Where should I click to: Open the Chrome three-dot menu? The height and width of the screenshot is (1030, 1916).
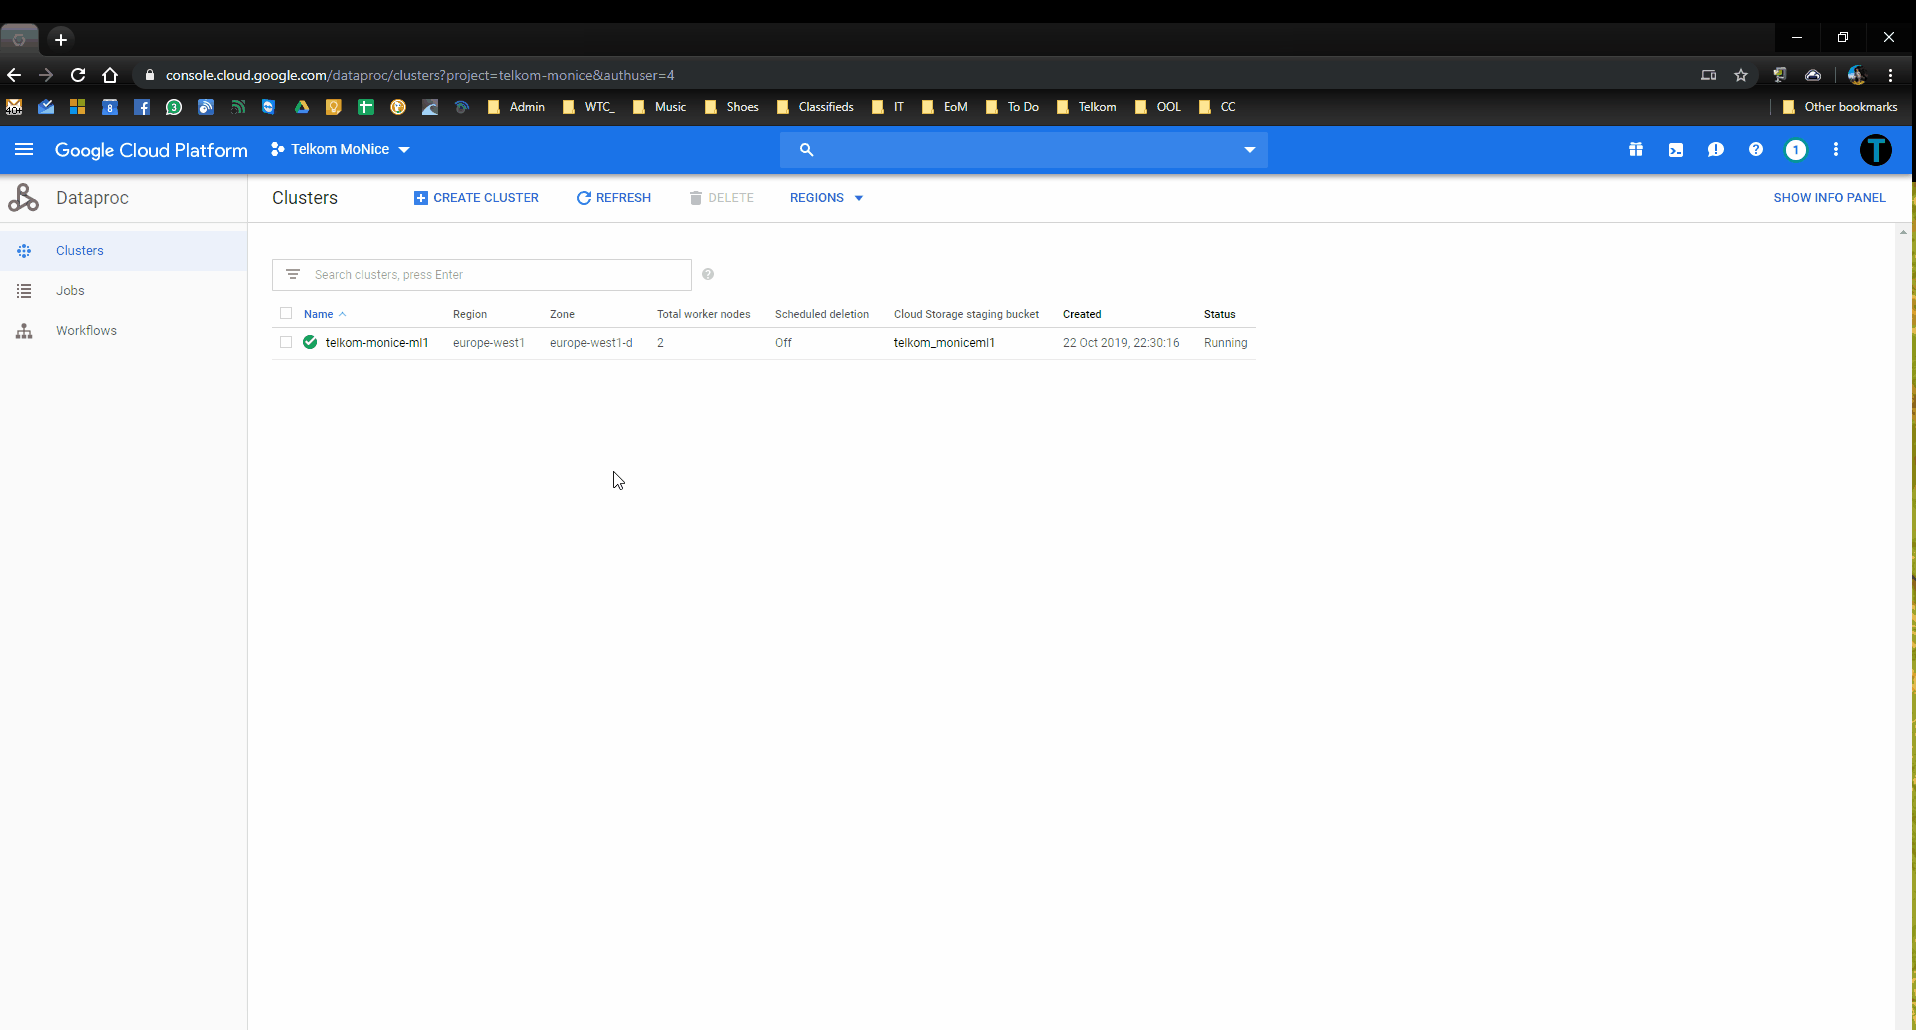point(1890,75)
